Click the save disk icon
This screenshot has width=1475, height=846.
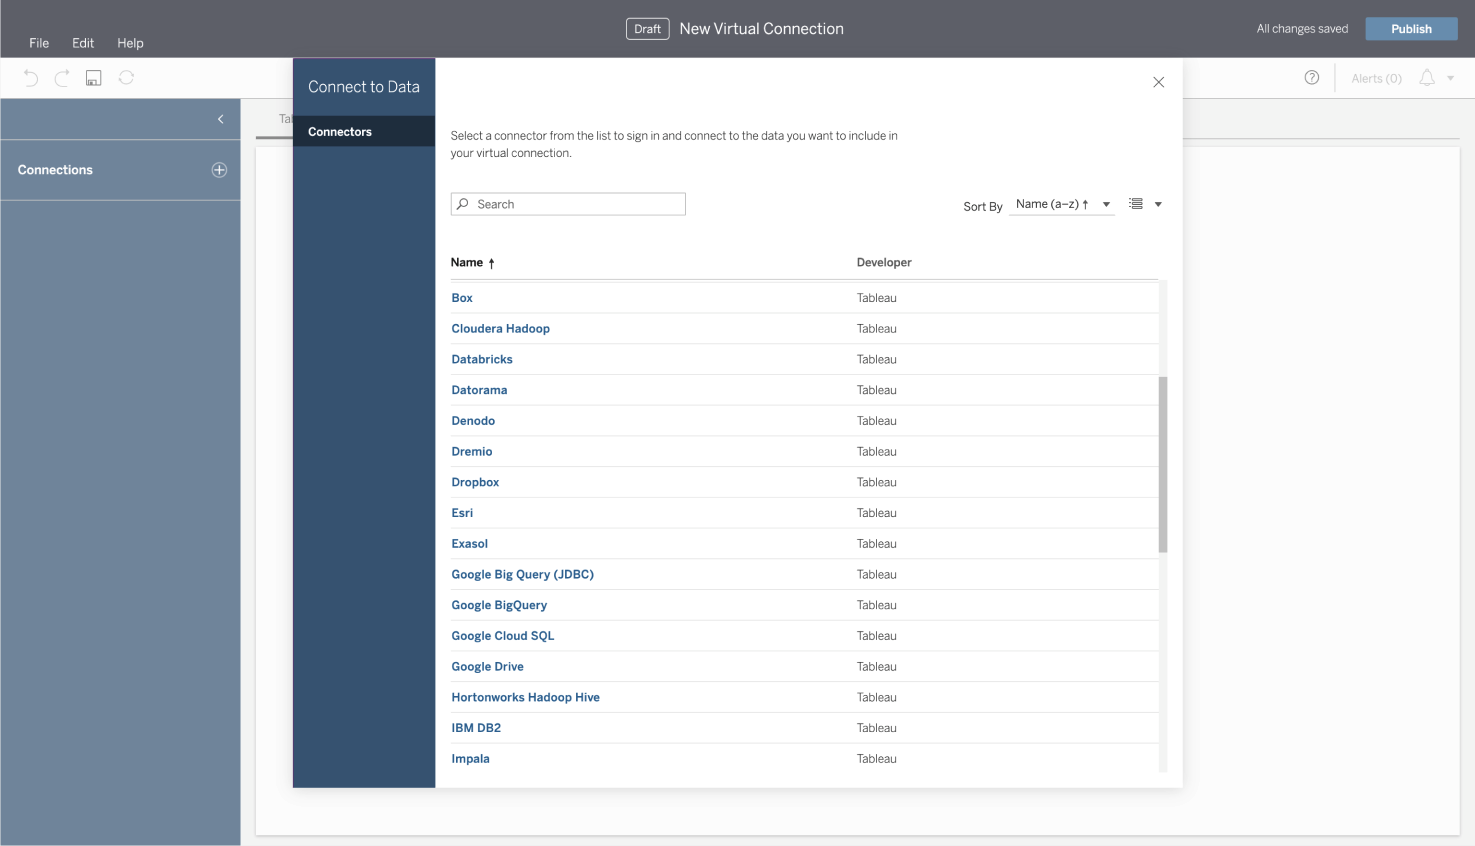coord(94,78)
